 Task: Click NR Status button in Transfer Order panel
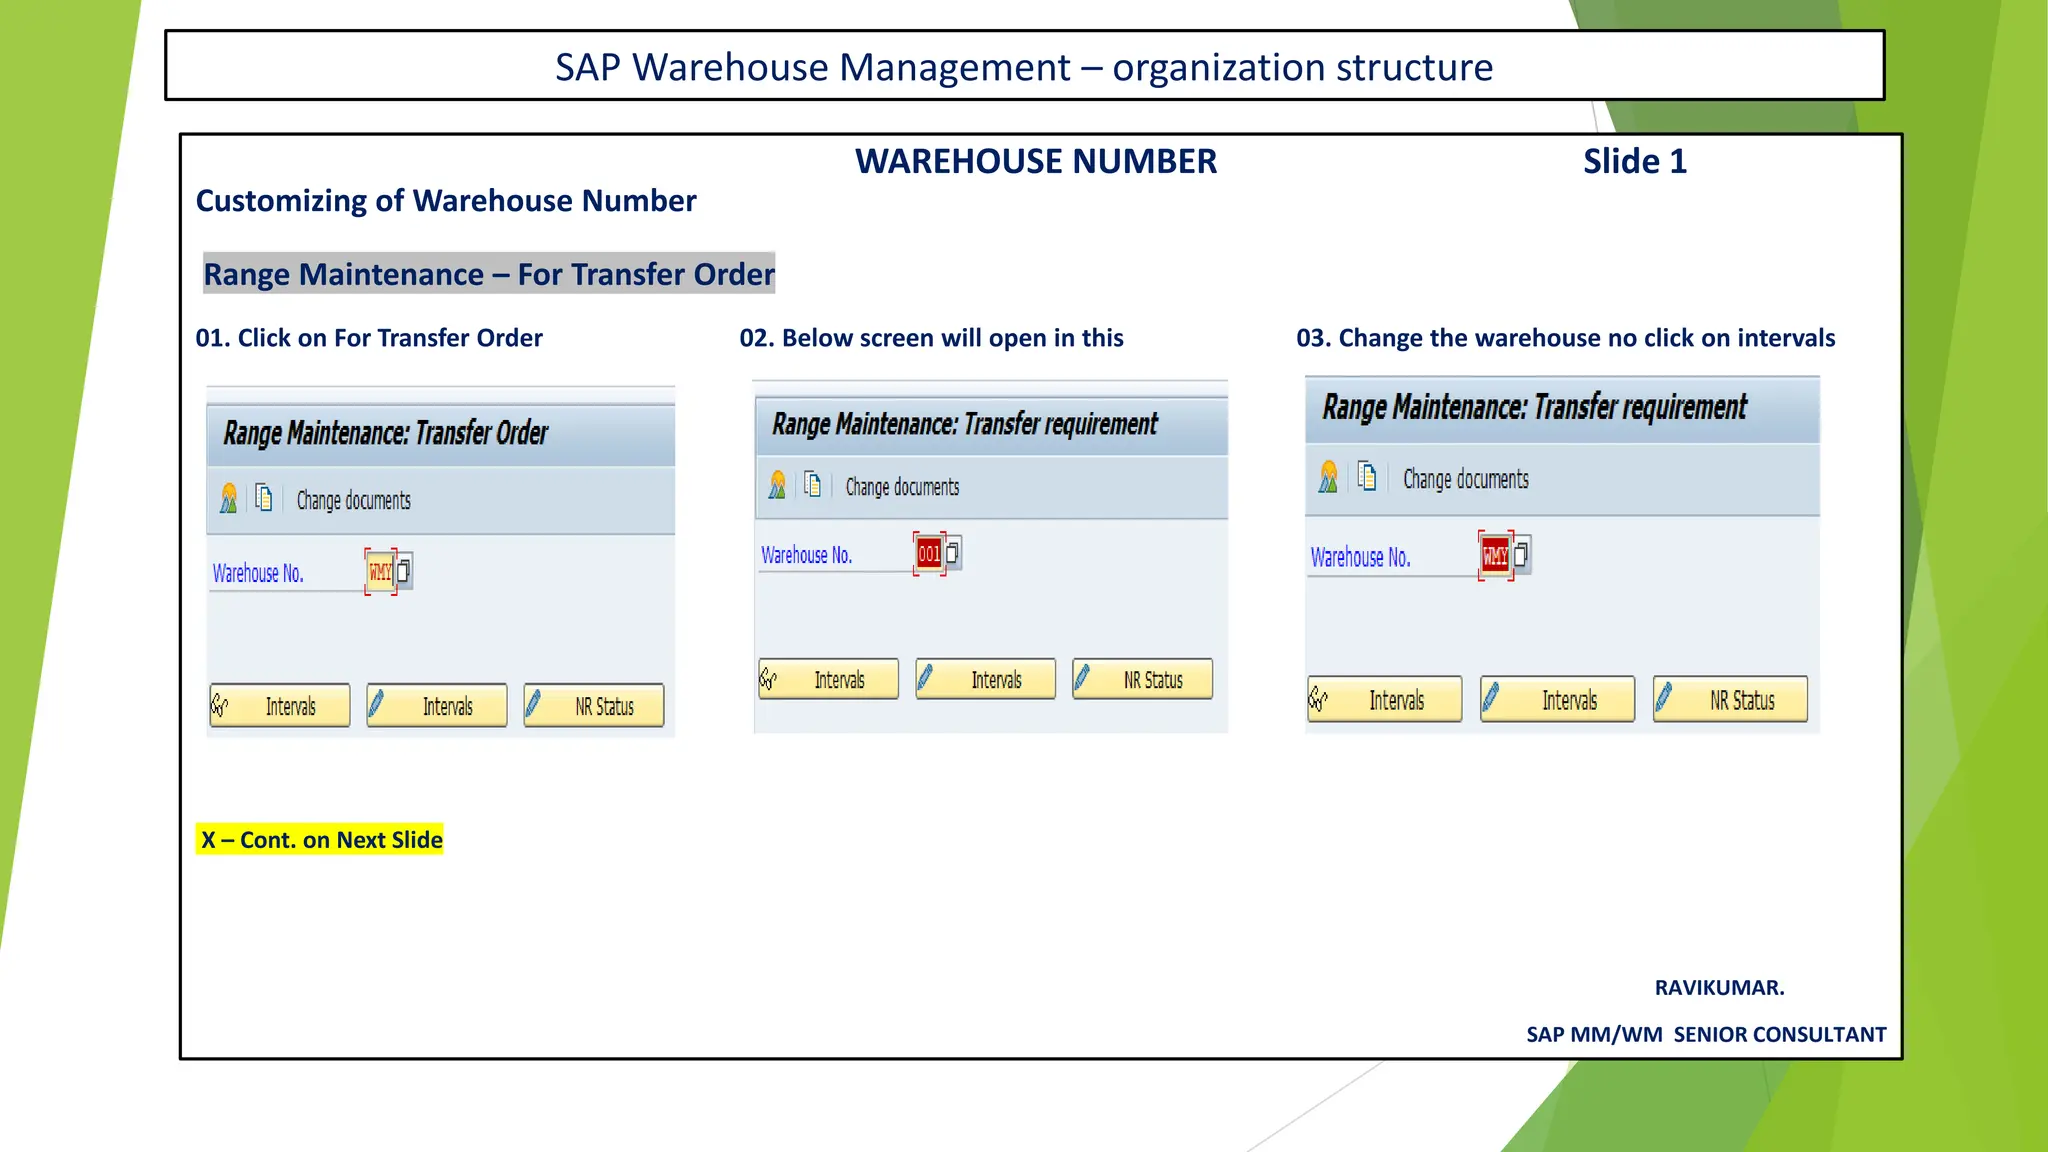tap(594, 706)
